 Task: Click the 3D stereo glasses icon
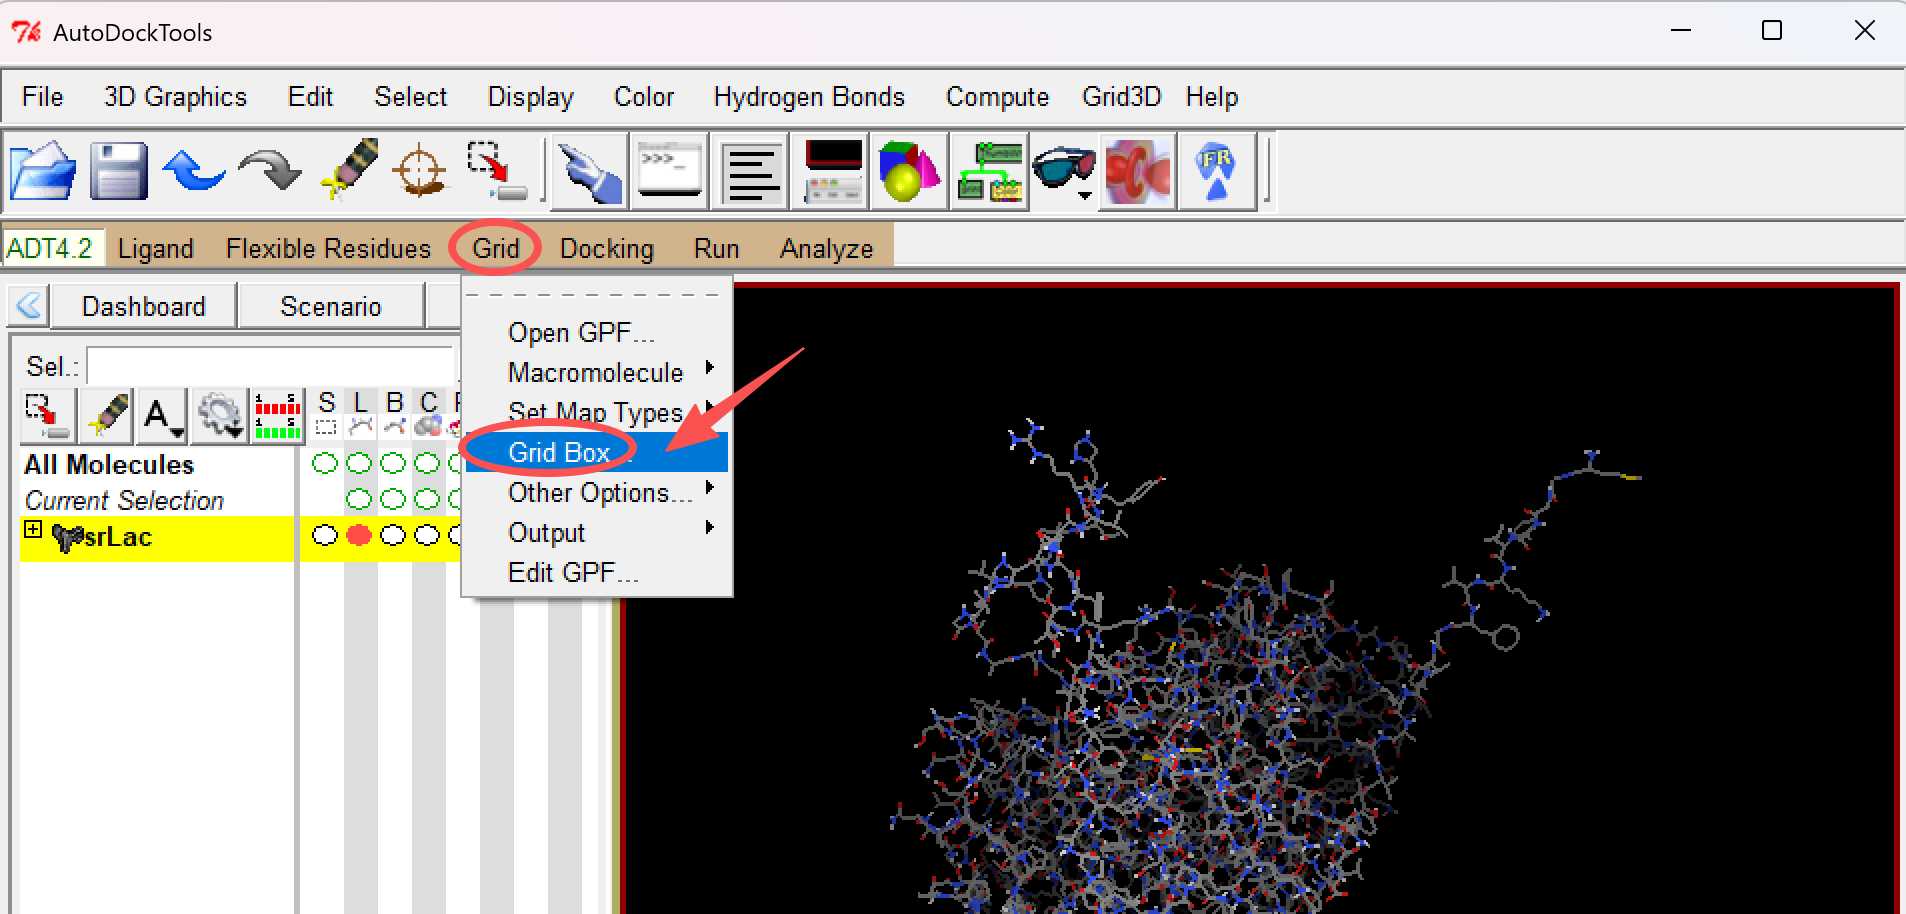[x=1062, y=170]
